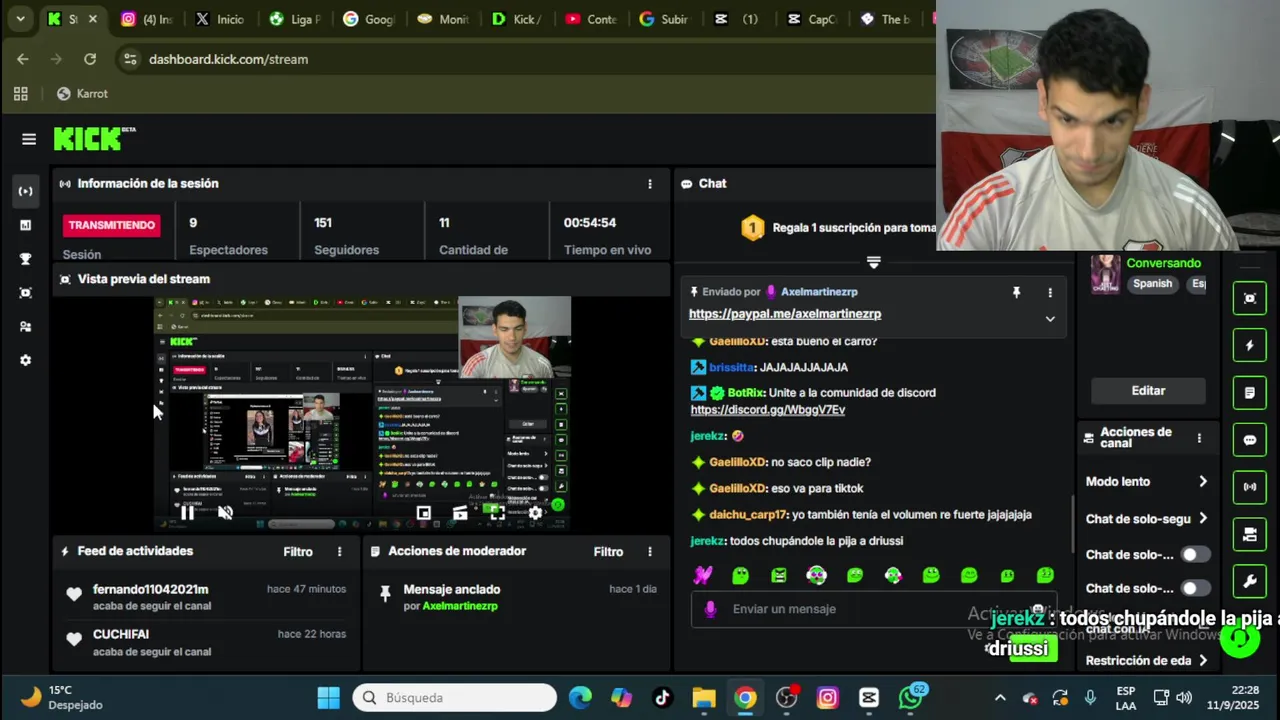This screenshot has height=720, width=1280.
Task: Click the wrench tools button in right toolbar
Action: point(1249,581)
